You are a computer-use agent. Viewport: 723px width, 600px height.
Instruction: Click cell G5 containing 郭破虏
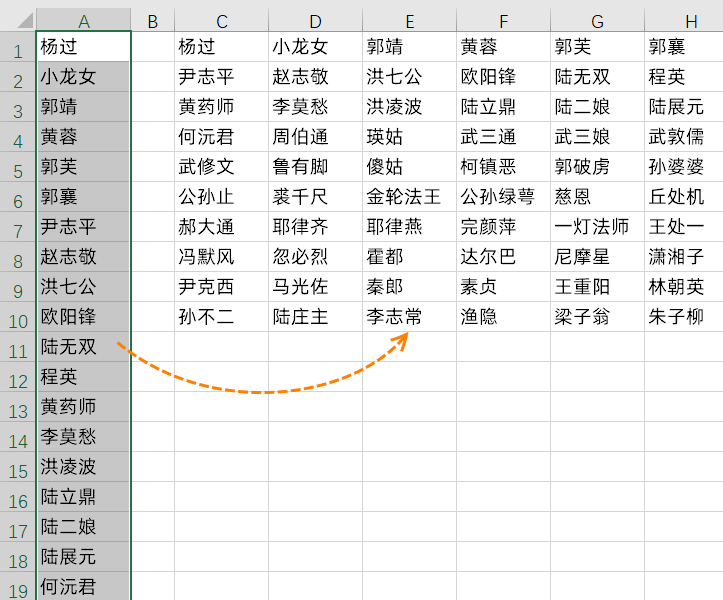coord(598,166)
